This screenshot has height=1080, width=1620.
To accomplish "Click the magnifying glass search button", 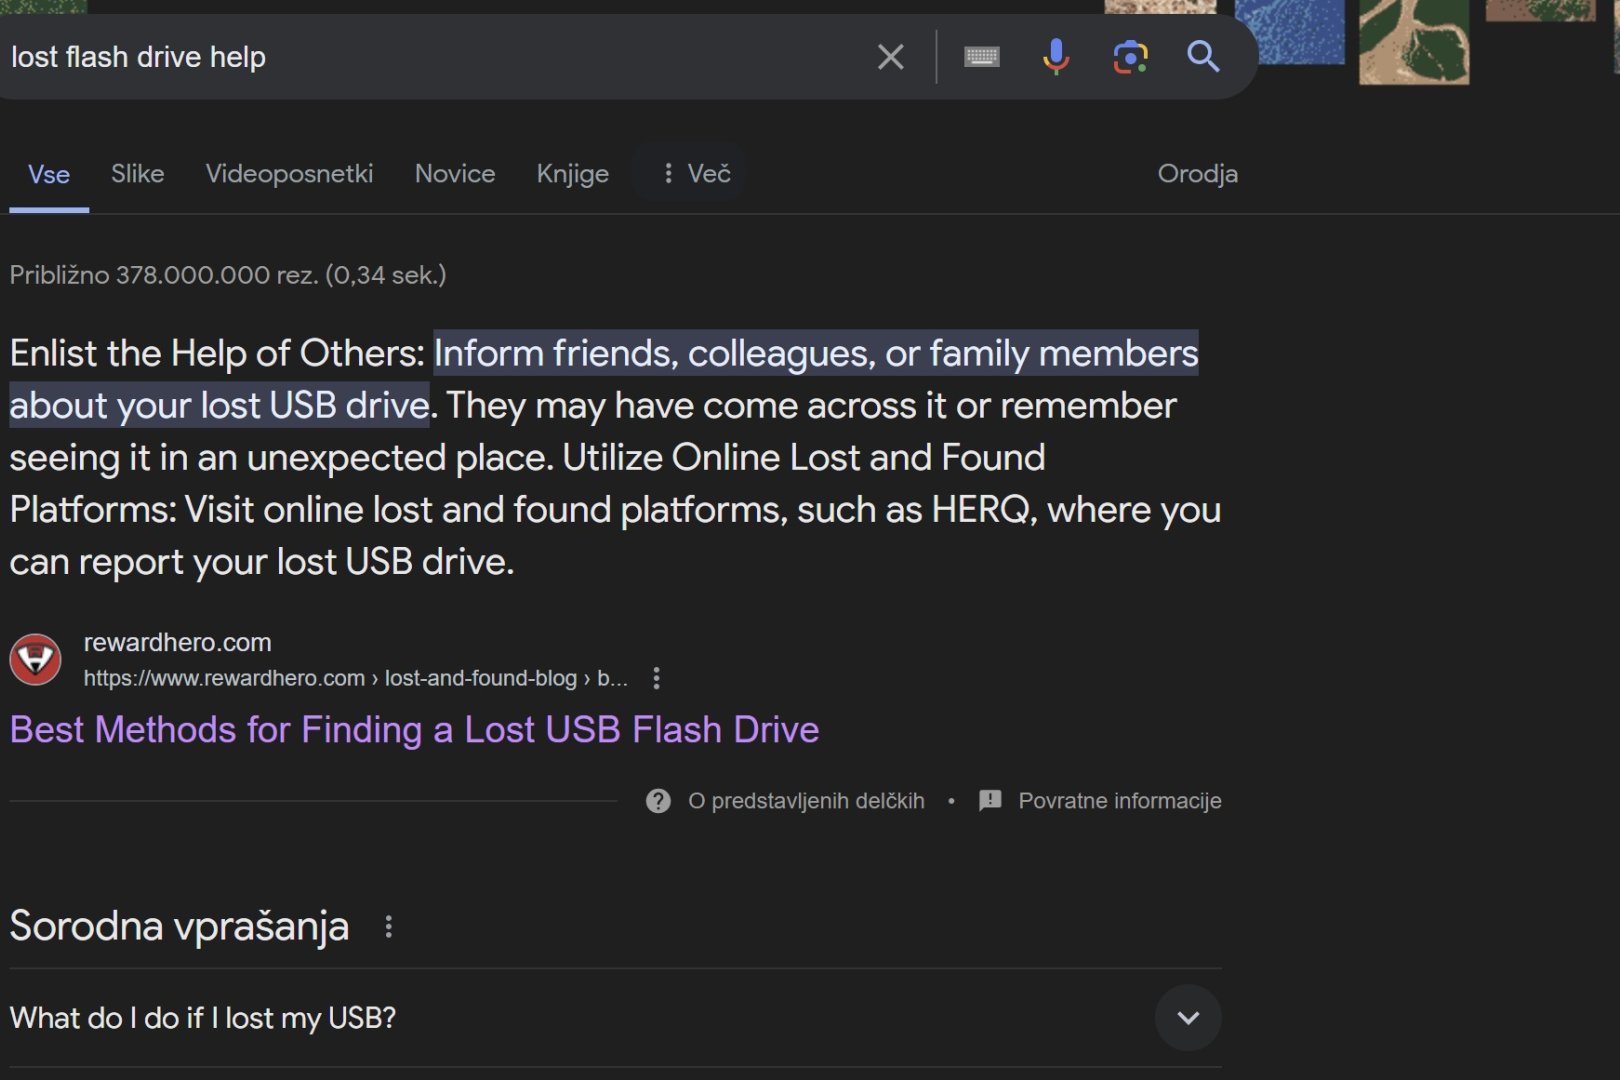I will 1203,57.
